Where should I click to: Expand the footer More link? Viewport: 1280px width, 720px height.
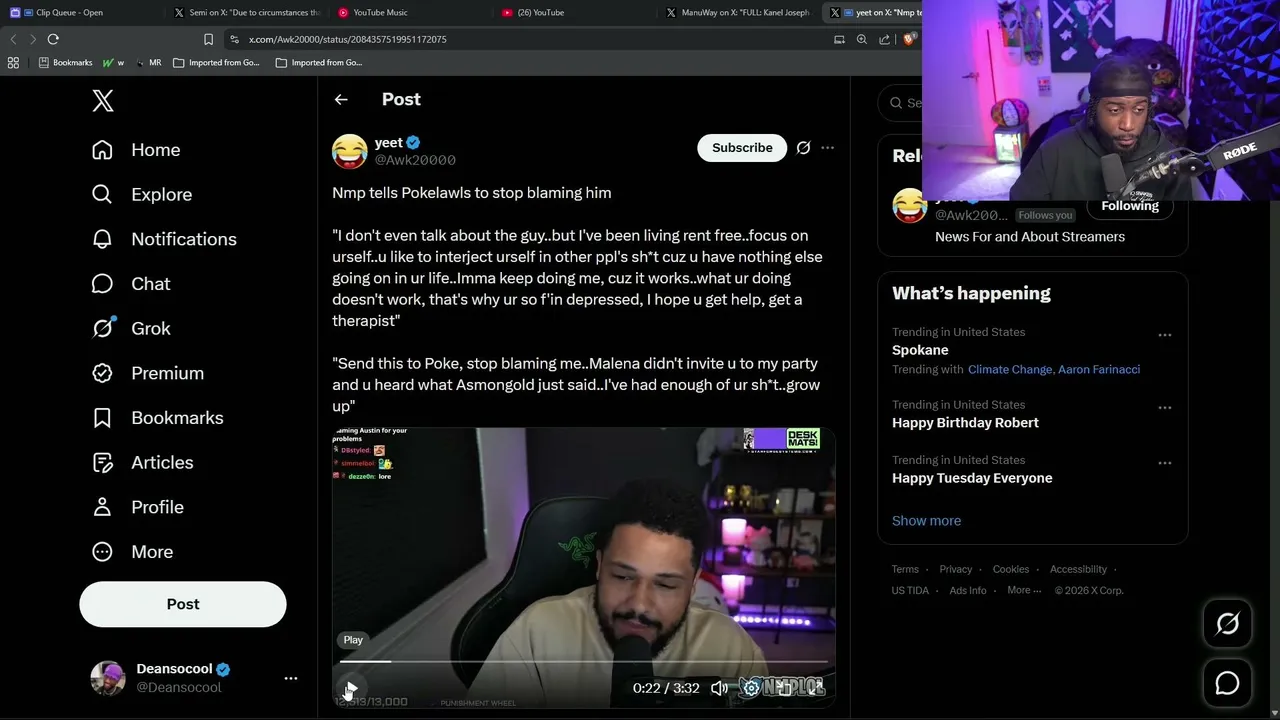click(1024, 590)
